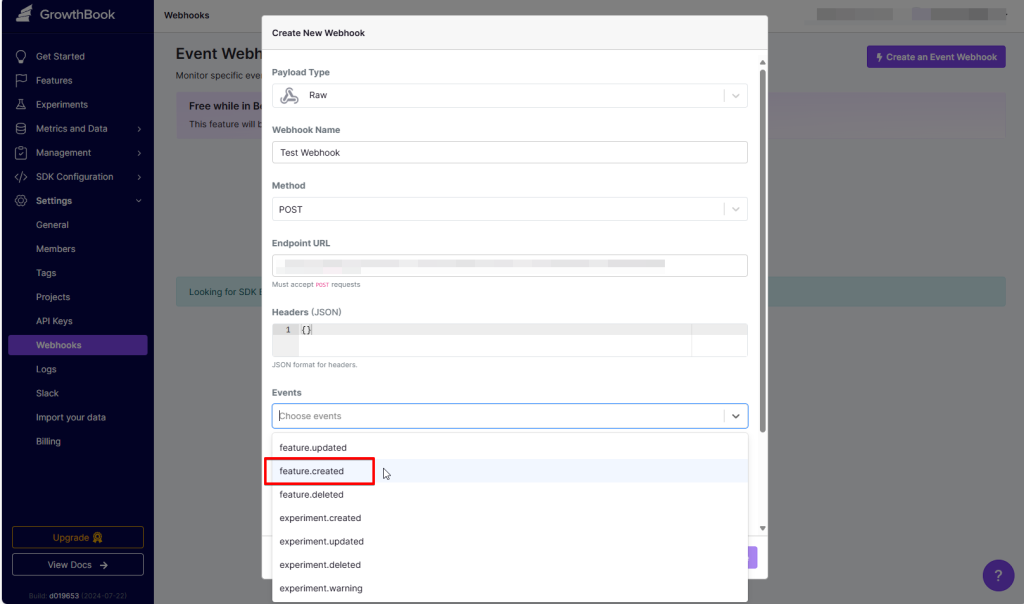Click the Webhook Name input field
The width and height of the screenshot is (1024, 604).
509,152
